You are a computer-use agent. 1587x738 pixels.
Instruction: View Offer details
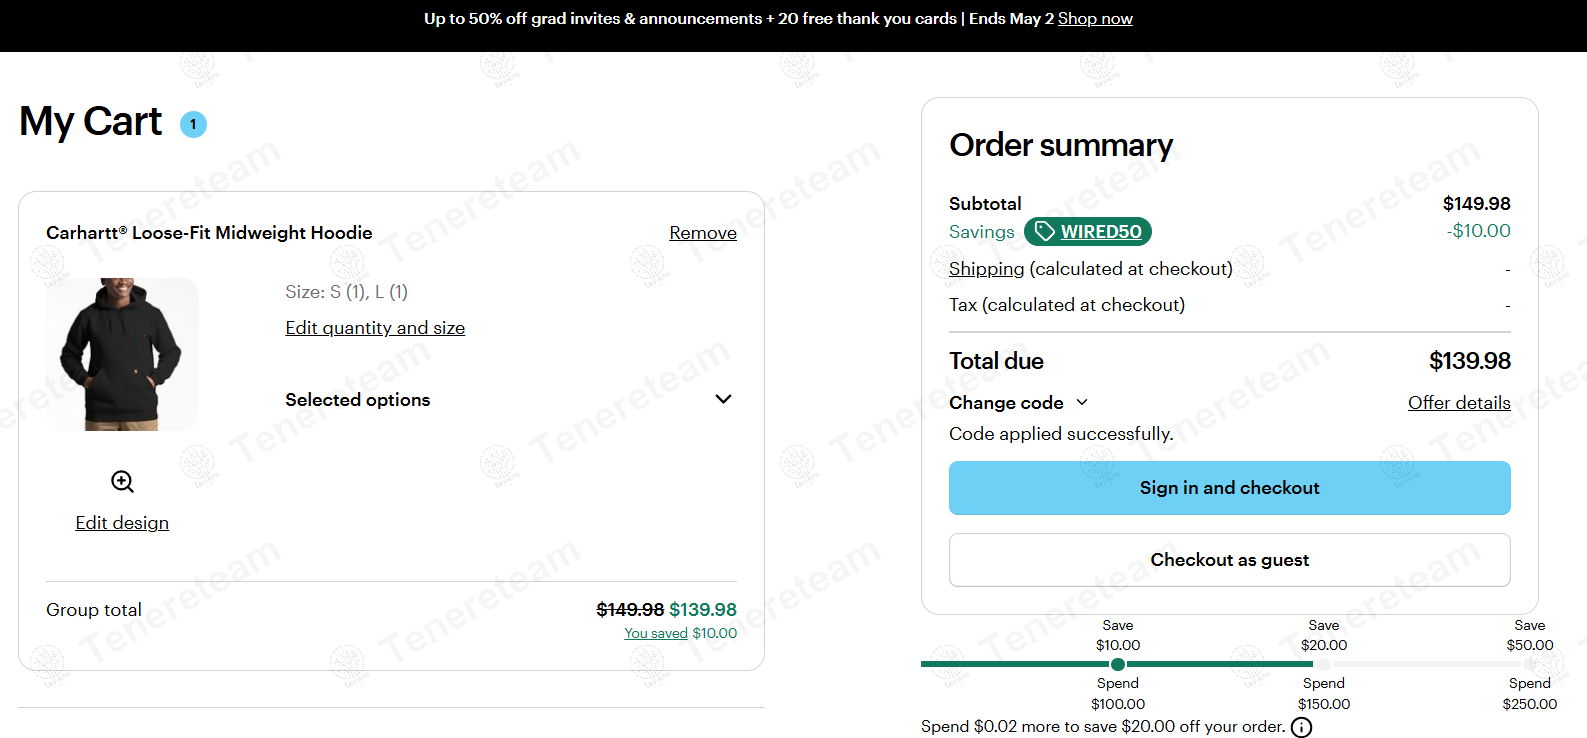tap(1459, 402)
